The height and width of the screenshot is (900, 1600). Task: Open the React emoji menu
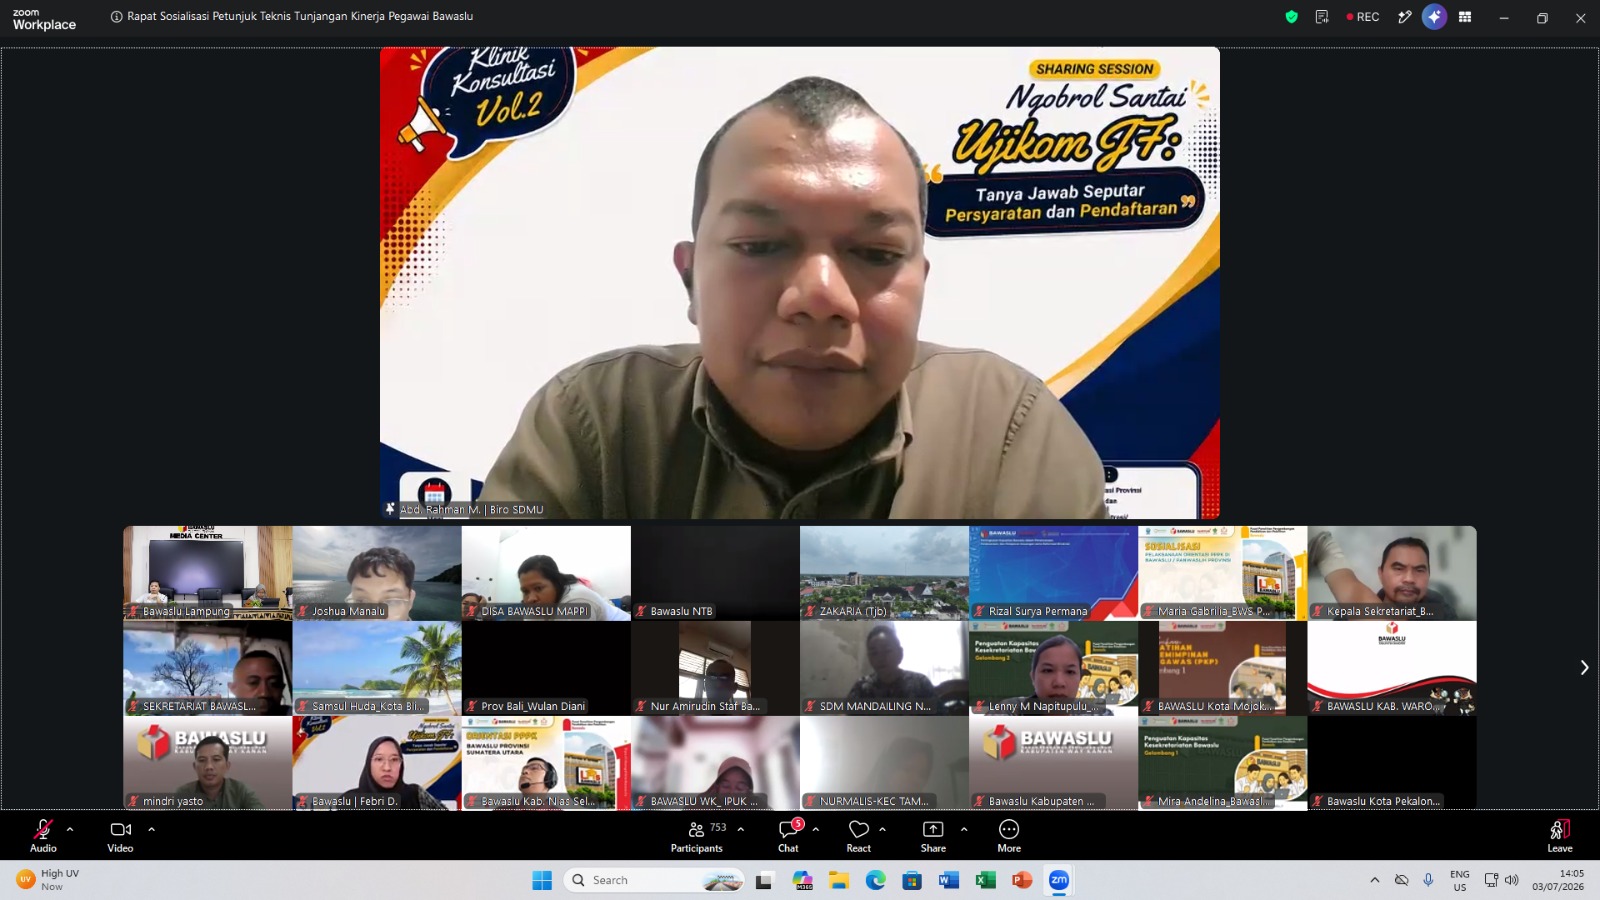pyautogui.click(x=859, y=836)
